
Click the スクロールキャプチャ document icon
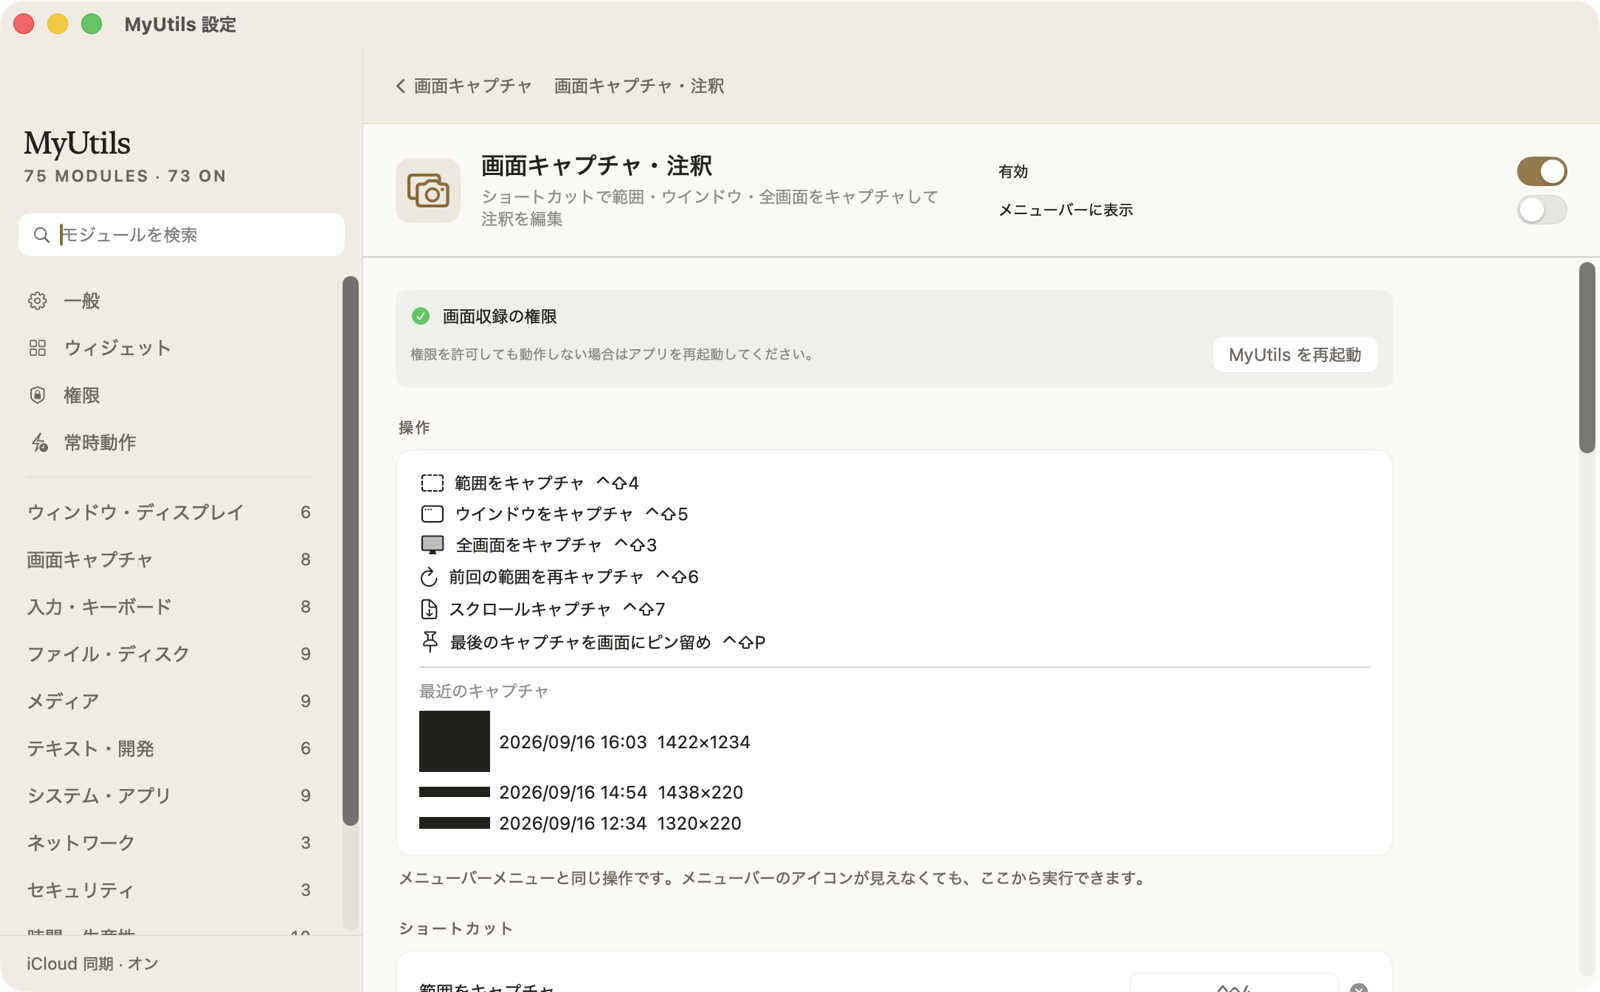429,609
